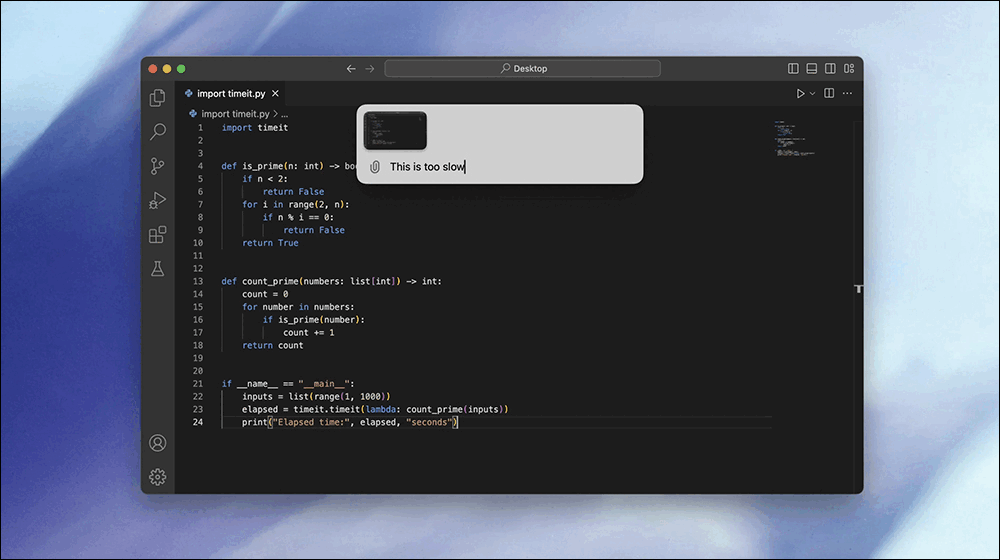Split the editor to the right

(x=828, y=94)
